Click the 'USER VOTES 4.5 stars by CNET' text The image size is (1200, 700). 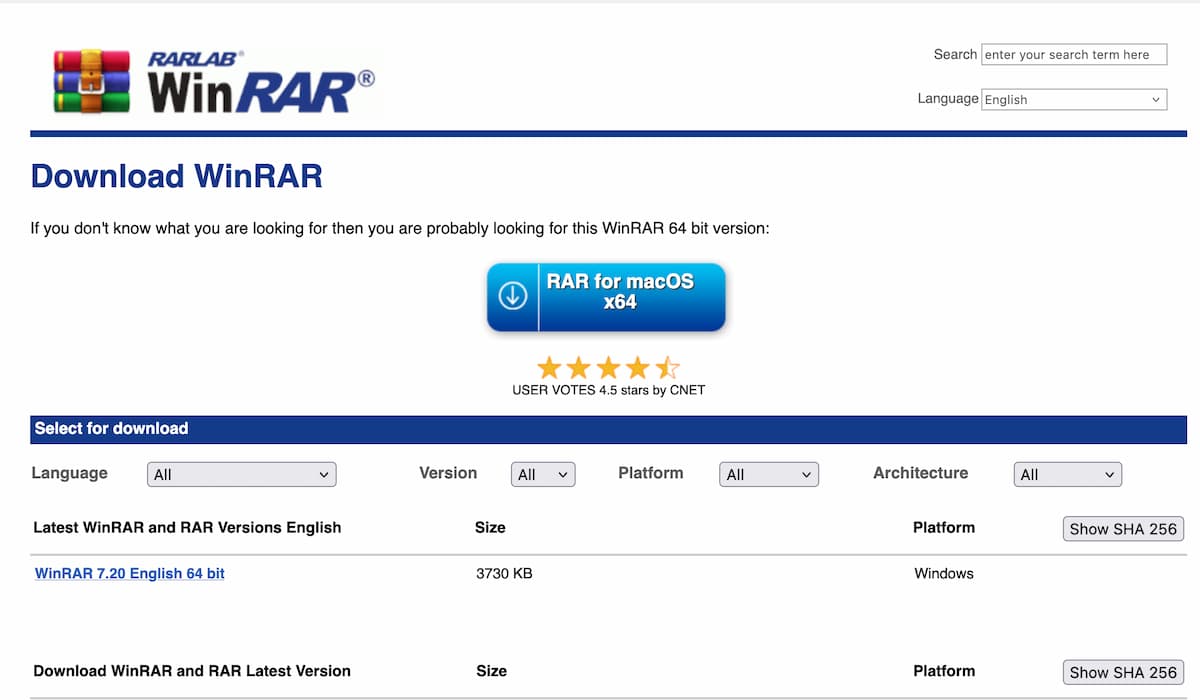[608, 390]
